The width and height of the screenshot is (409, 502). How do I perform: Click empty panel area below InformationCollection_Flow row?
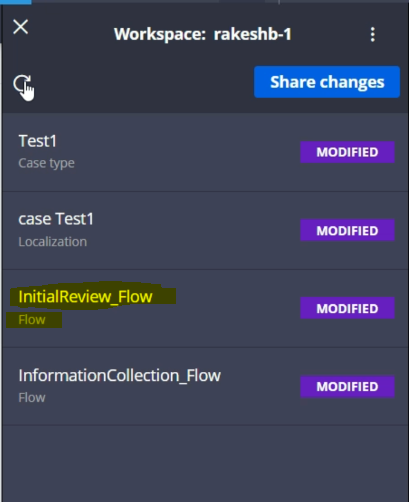tap(205, 463)
